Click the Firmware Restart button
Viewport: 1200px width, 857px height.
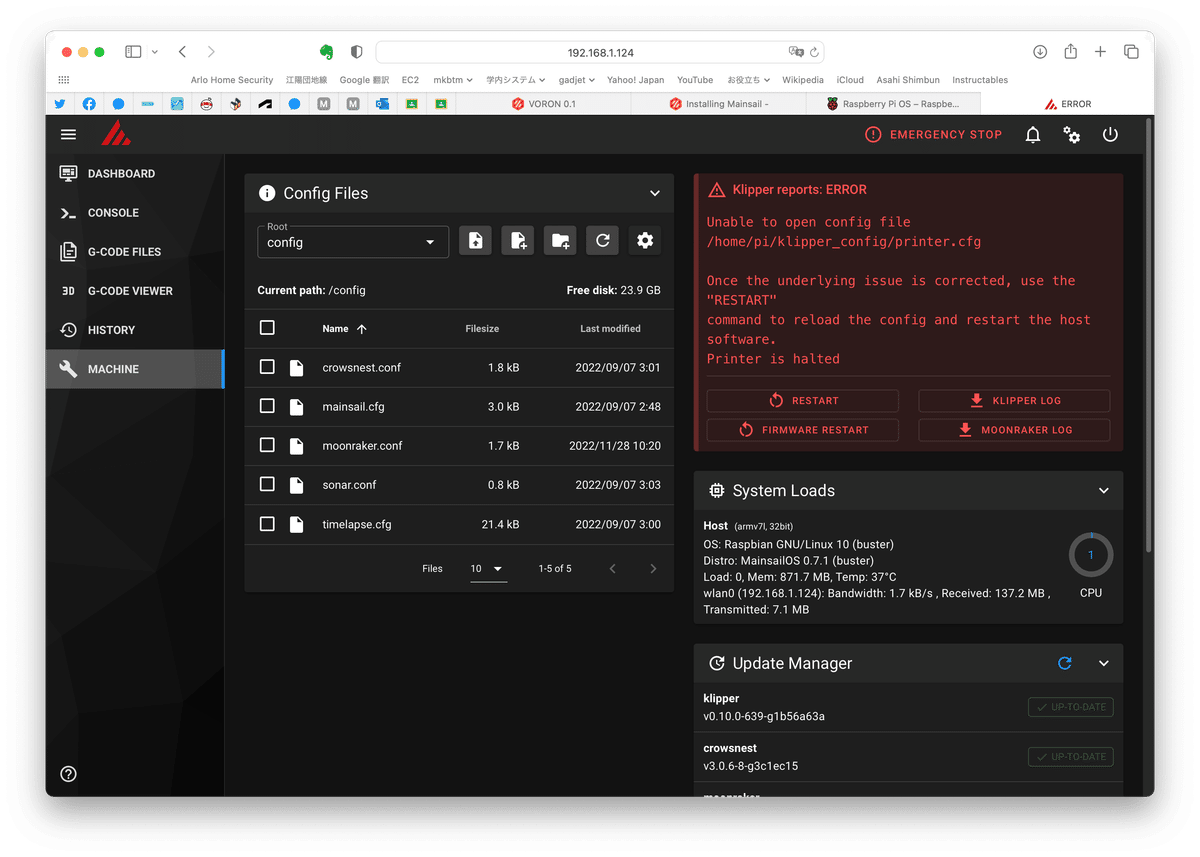tap(803, 430)
